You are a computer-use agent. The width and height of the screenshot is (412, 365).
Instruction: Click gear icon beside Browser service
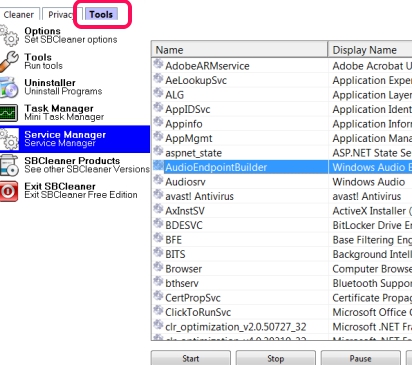coord(158,267)
